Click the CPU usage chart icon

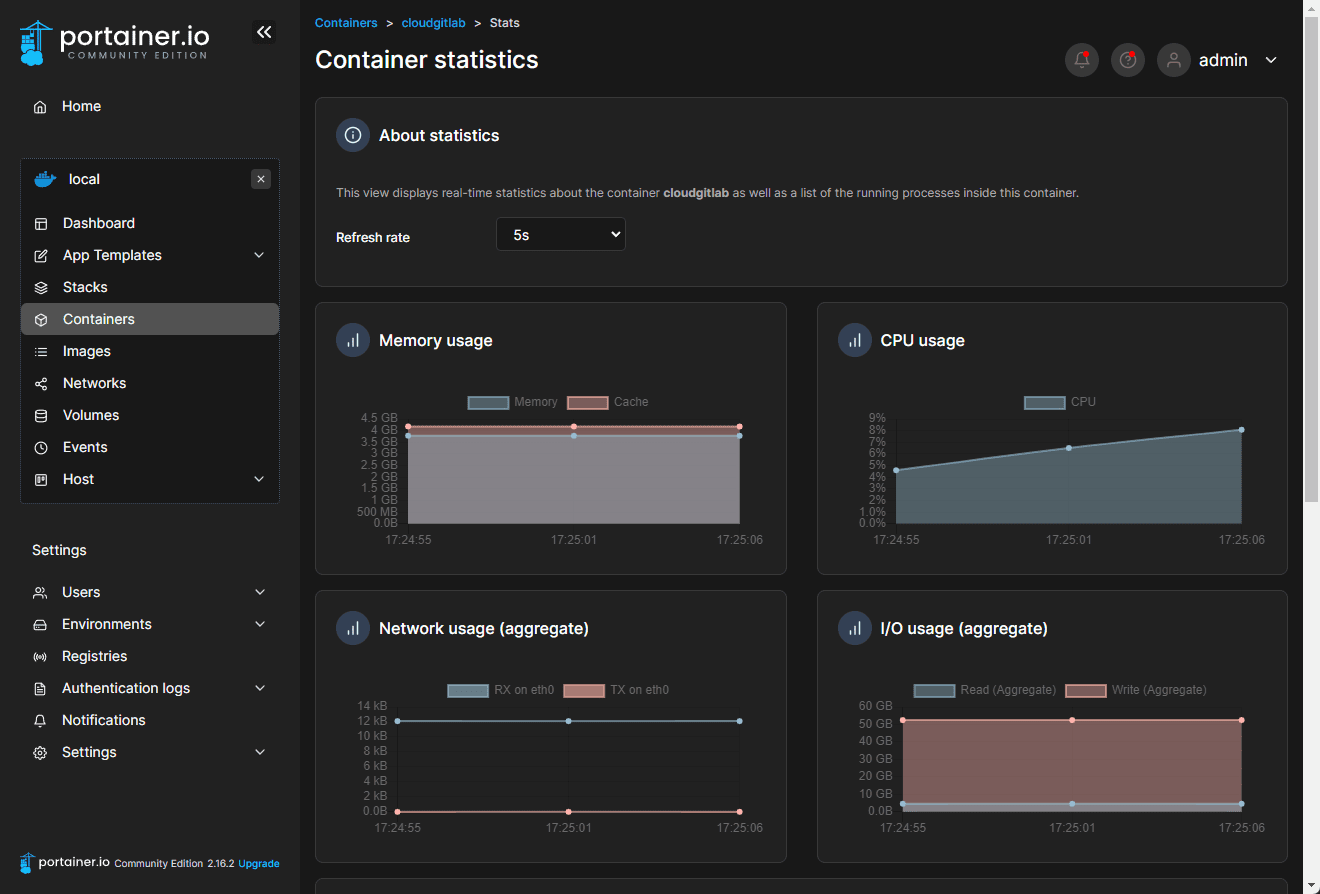[855, 340]
